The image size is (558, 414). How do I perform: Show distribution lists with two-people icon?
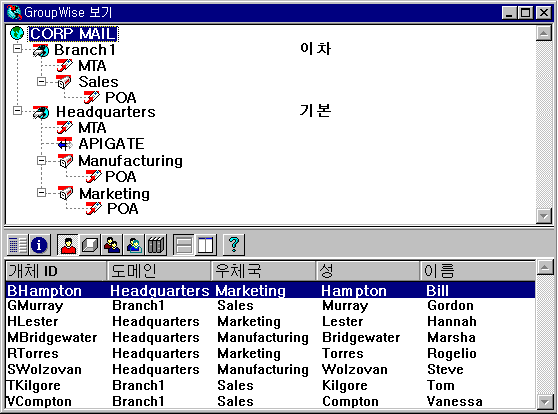pos(112,245)
